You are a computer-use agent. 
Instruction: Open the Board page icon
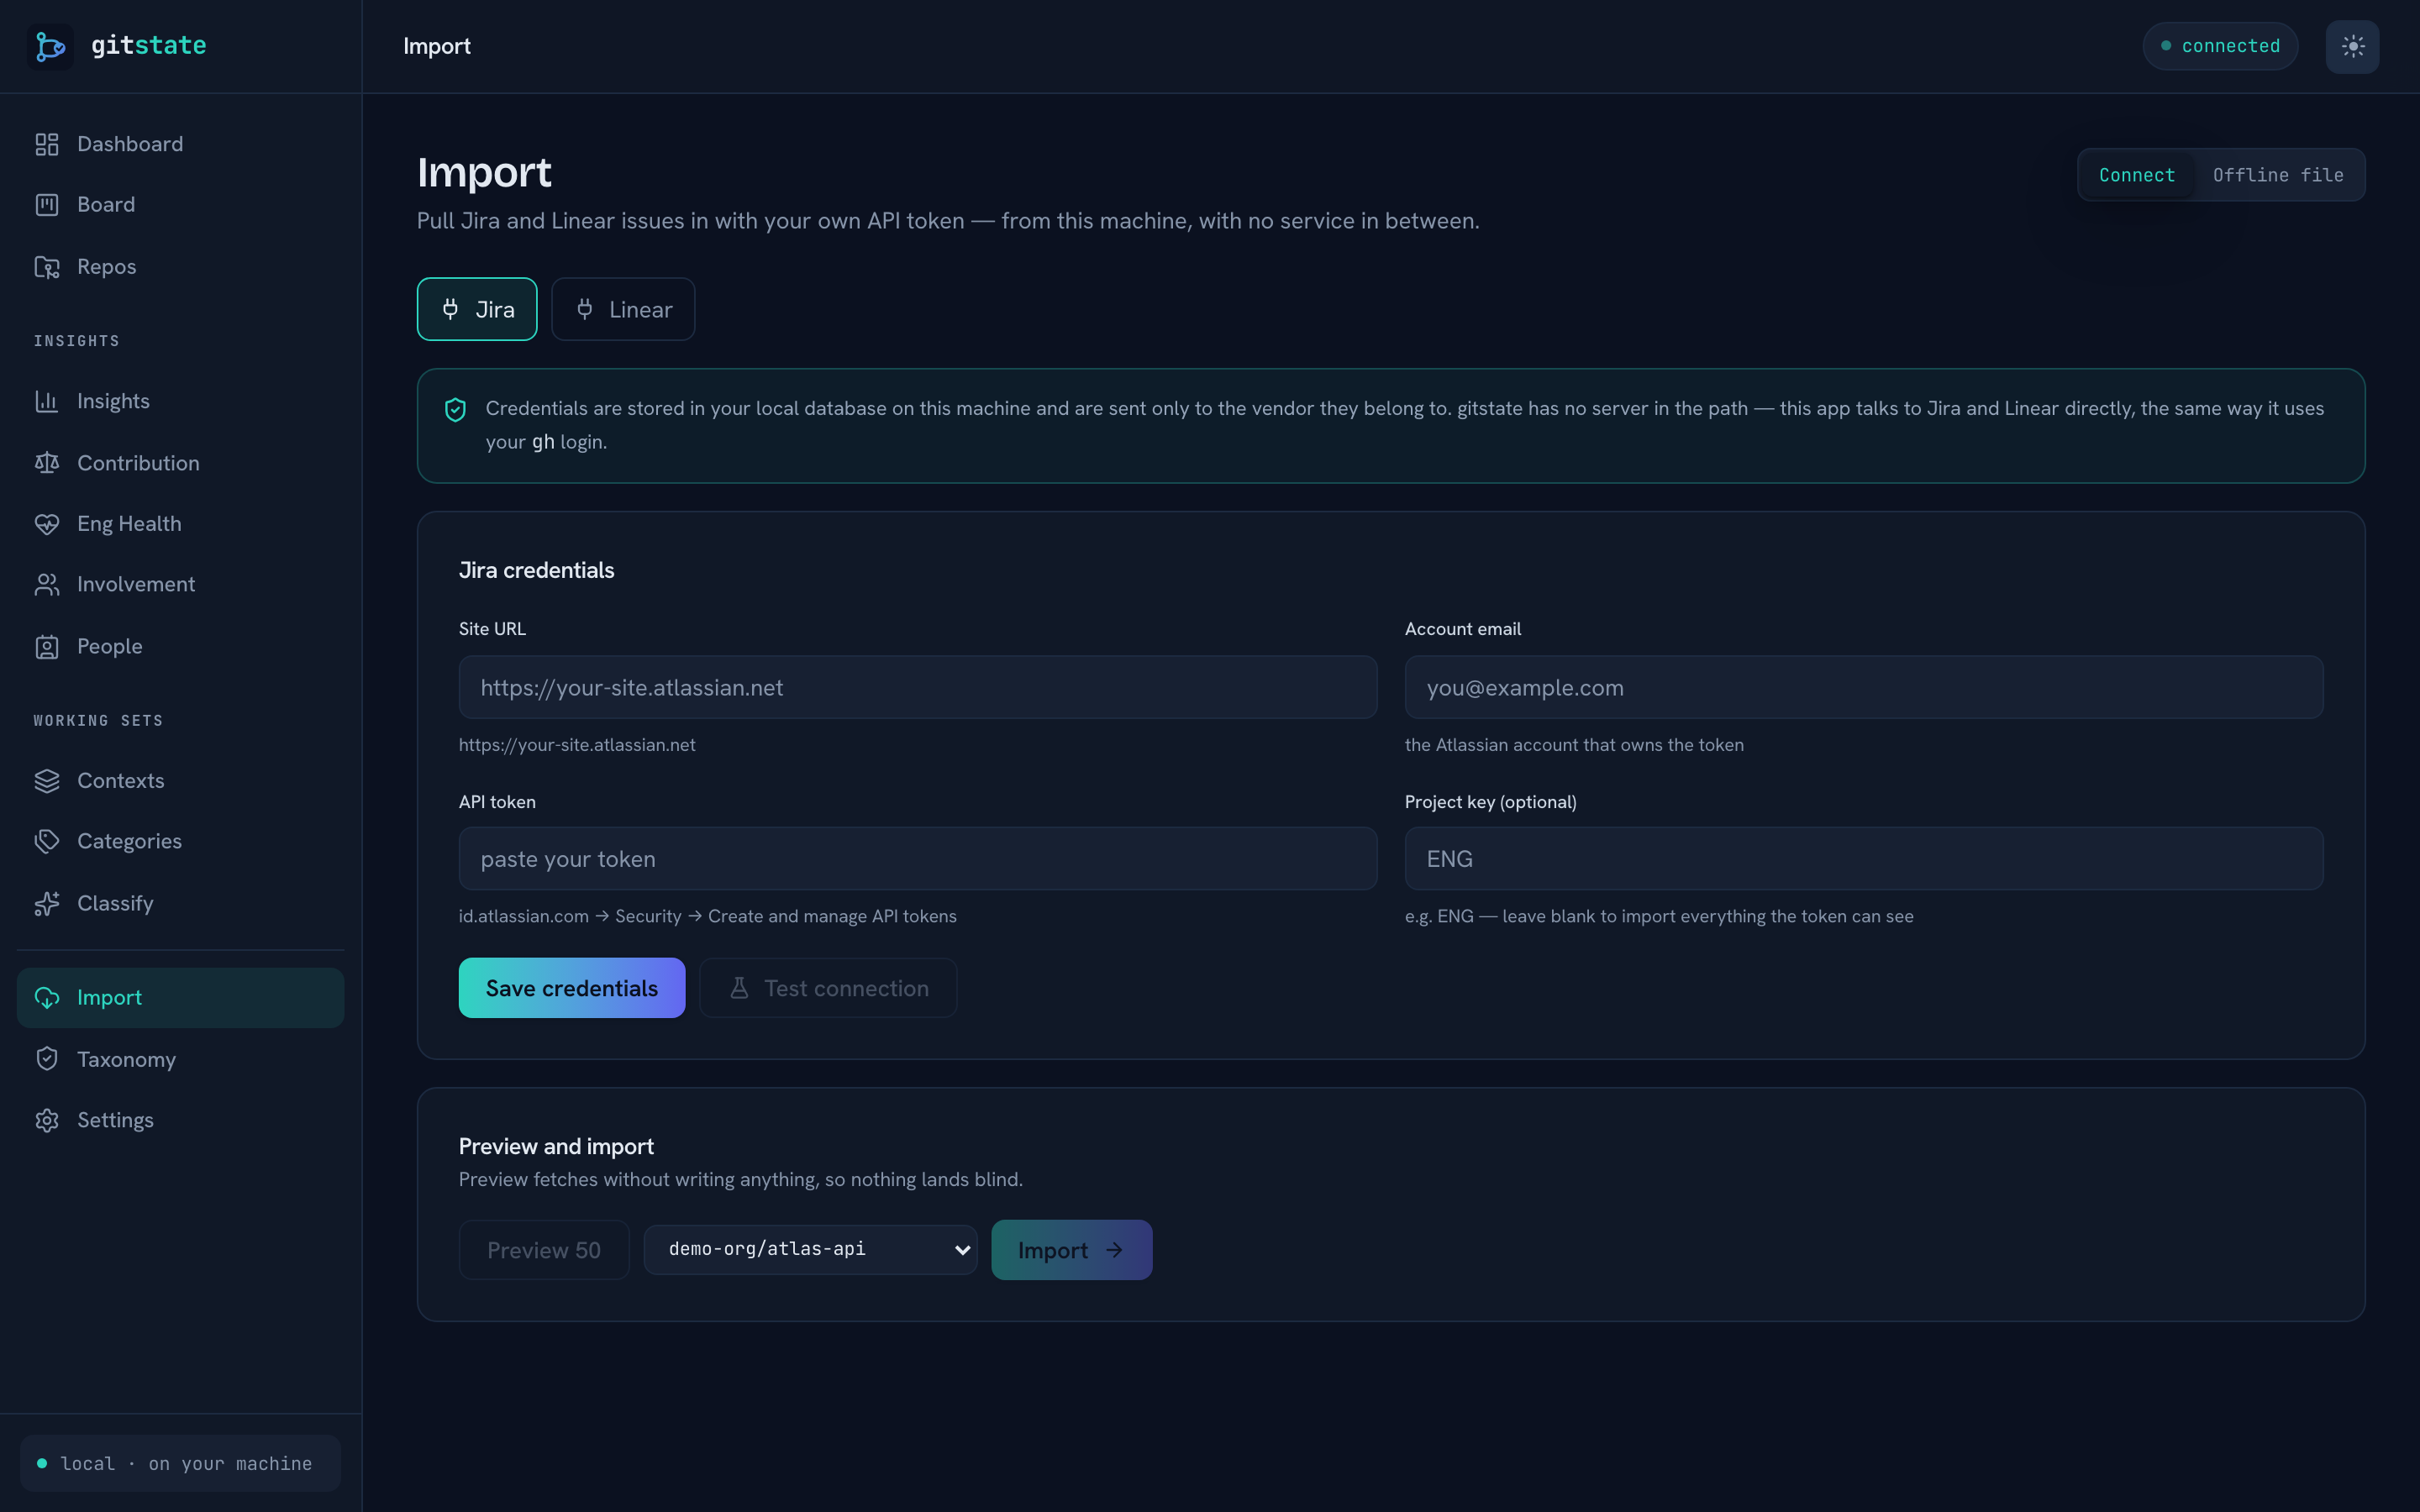point(47,205)
